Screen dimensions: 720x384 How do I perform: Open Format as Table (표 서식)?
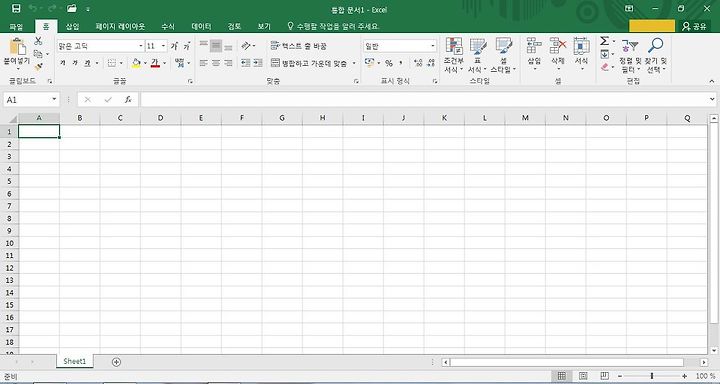click(x=477, y=55)
